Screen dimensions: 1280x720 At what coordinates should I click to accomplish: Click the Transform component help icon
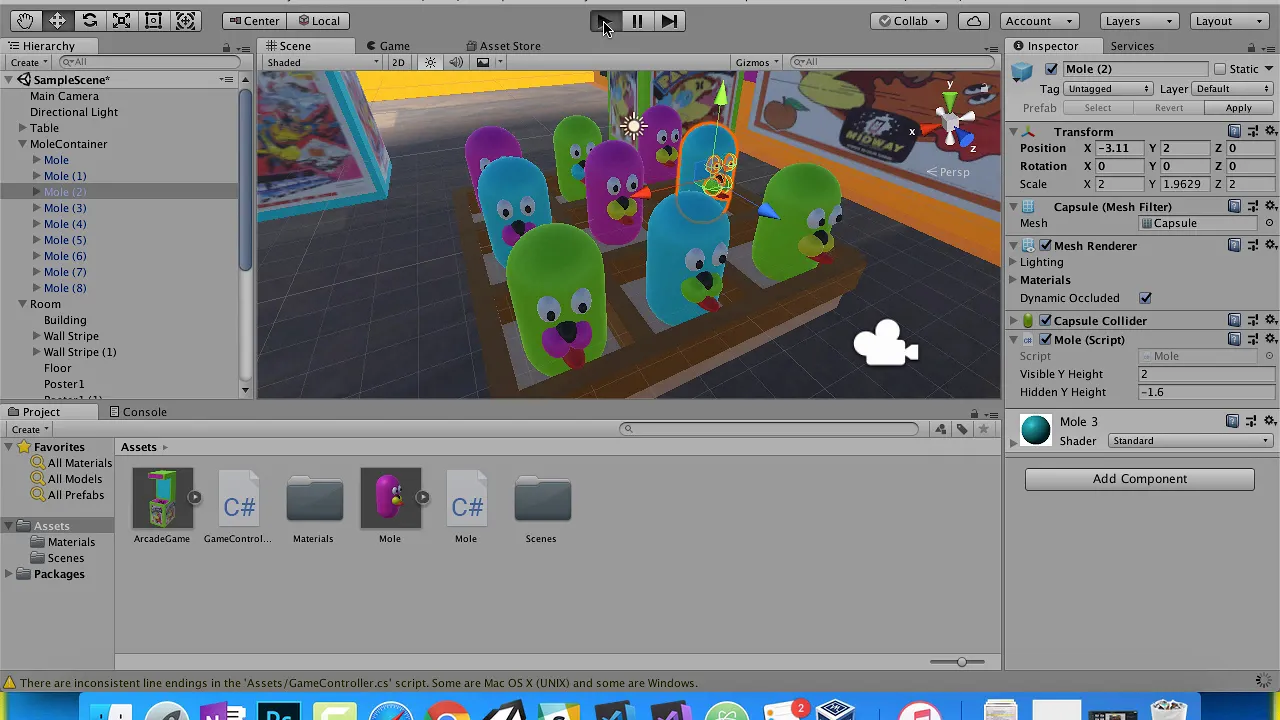tap(1234, 131)
